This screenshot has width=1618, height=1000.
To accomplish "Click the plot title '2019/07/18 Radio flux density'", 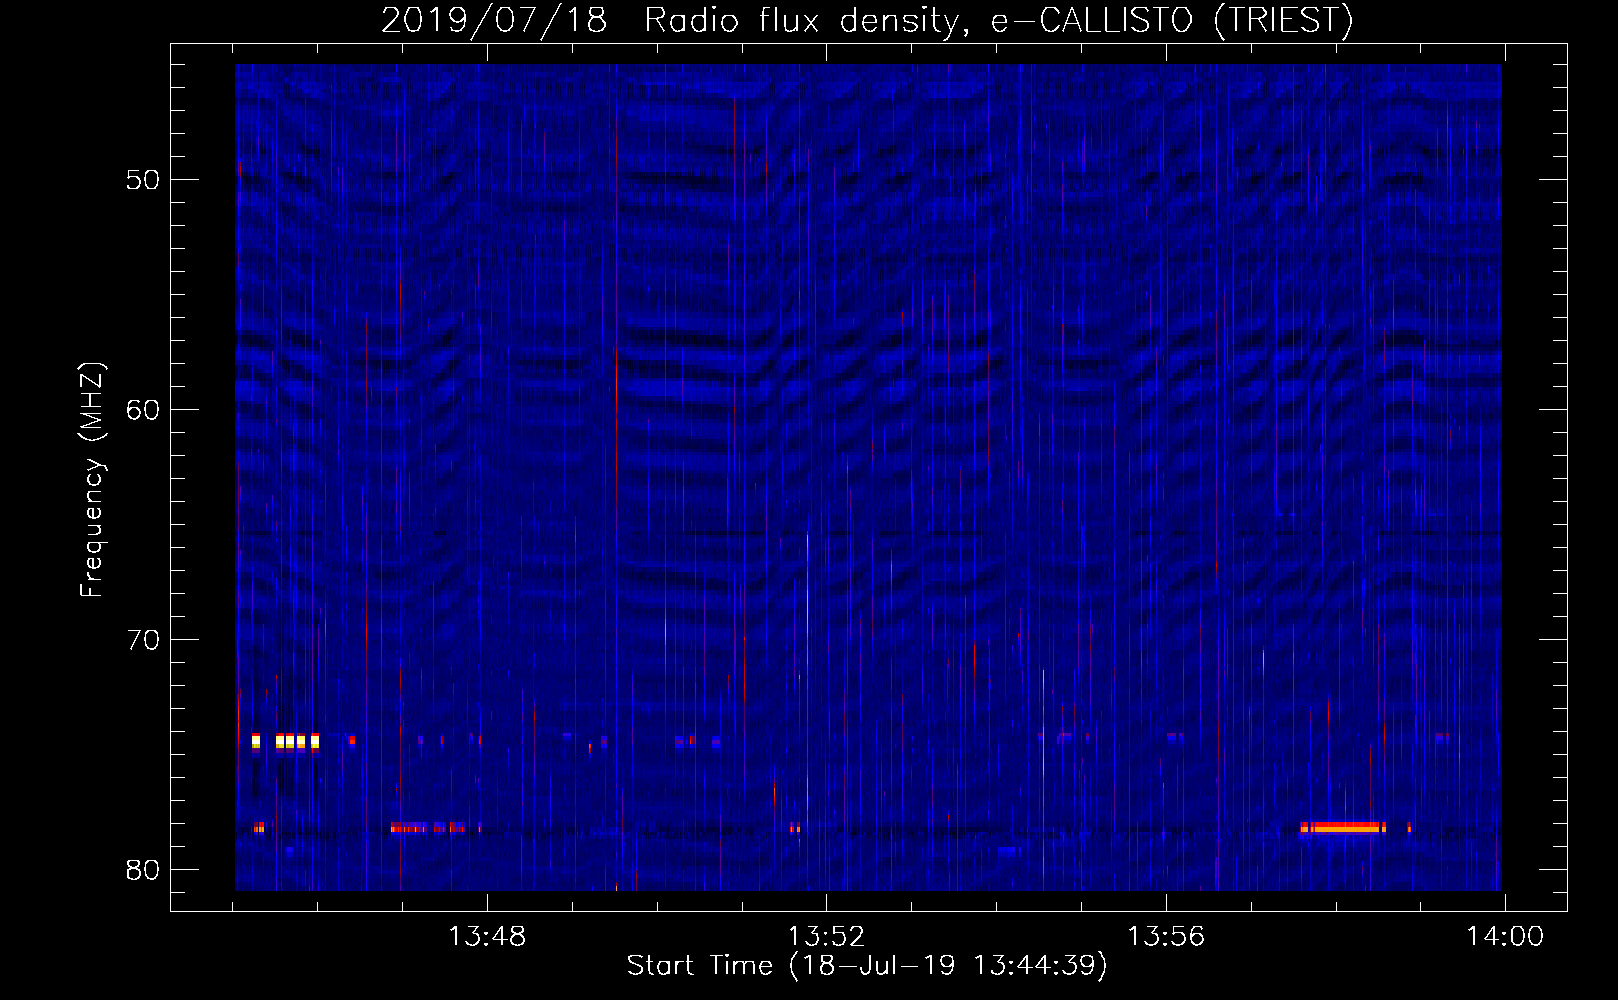I will 867,20.
